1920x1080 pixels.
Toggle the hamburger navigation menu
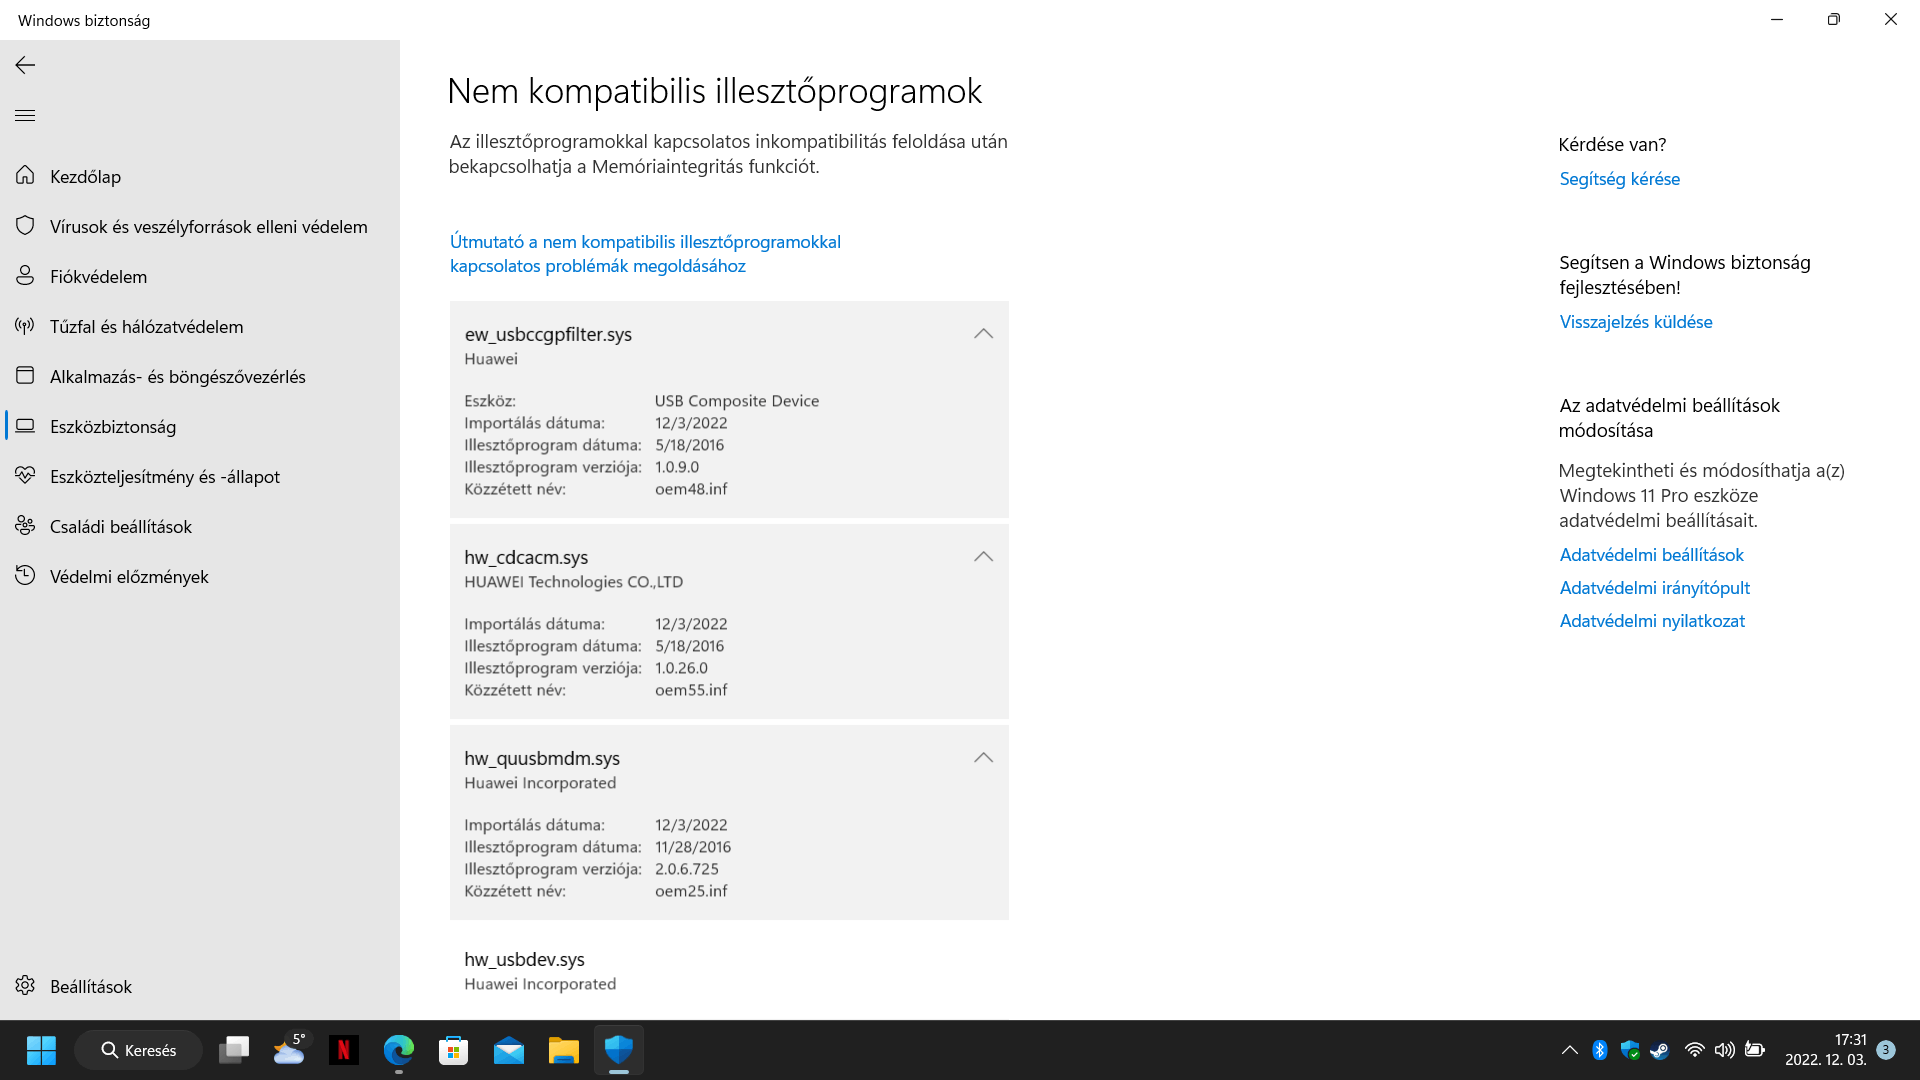(x=25, y=115)
